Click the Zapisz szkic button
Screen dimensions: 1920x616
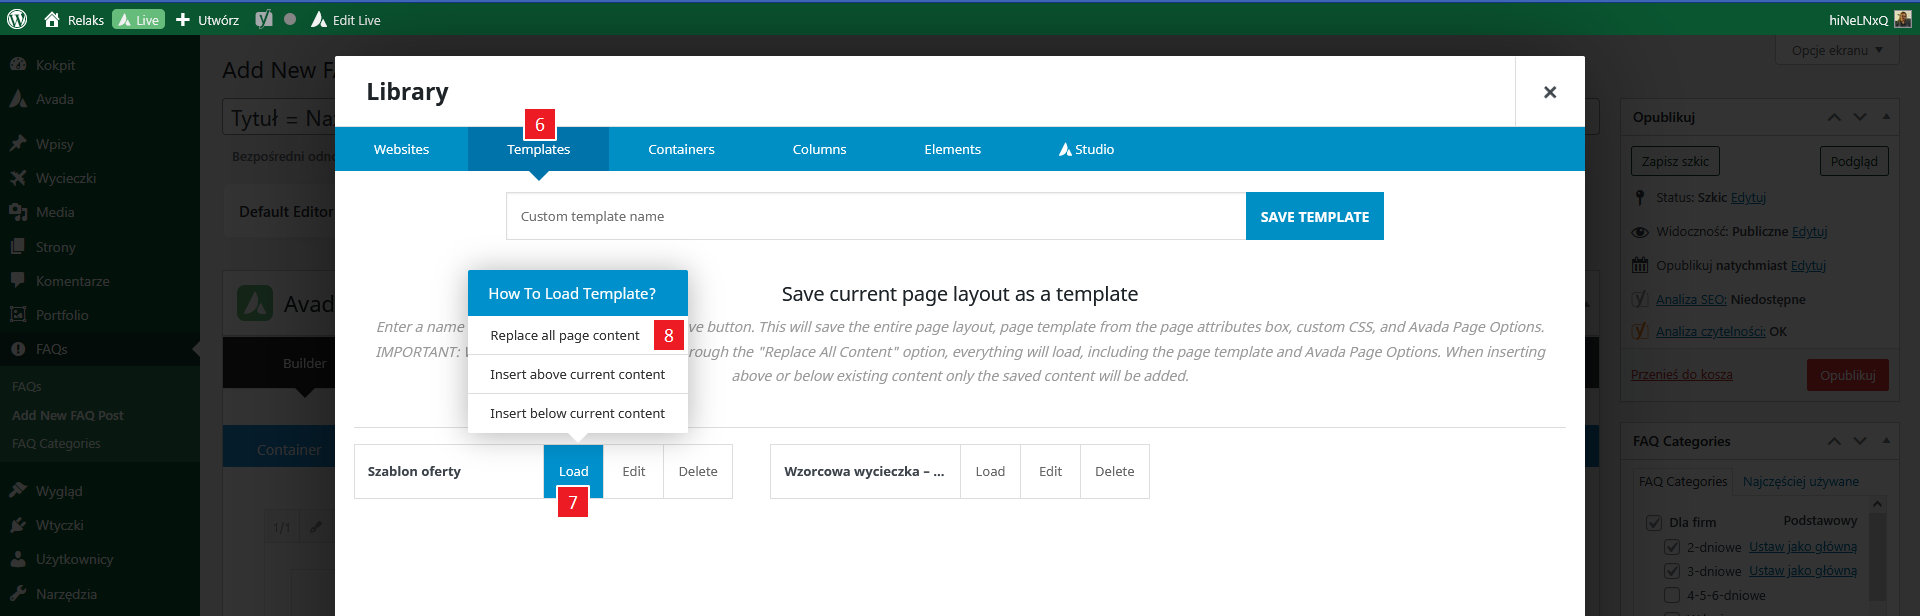[1675, 161]
